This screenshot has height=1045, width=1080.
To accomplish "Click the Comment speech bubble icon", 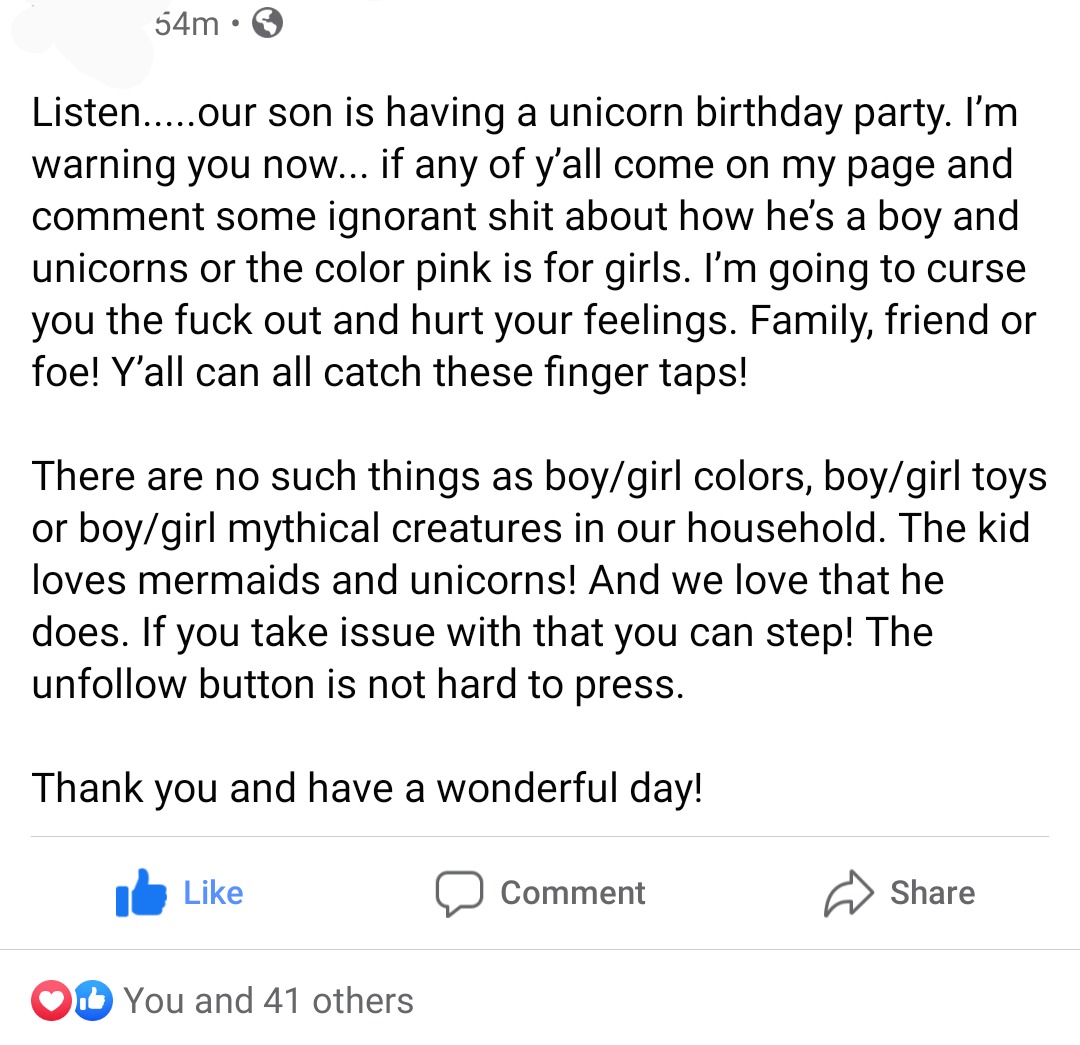I will pyautogui.click(x=459, y=893).
